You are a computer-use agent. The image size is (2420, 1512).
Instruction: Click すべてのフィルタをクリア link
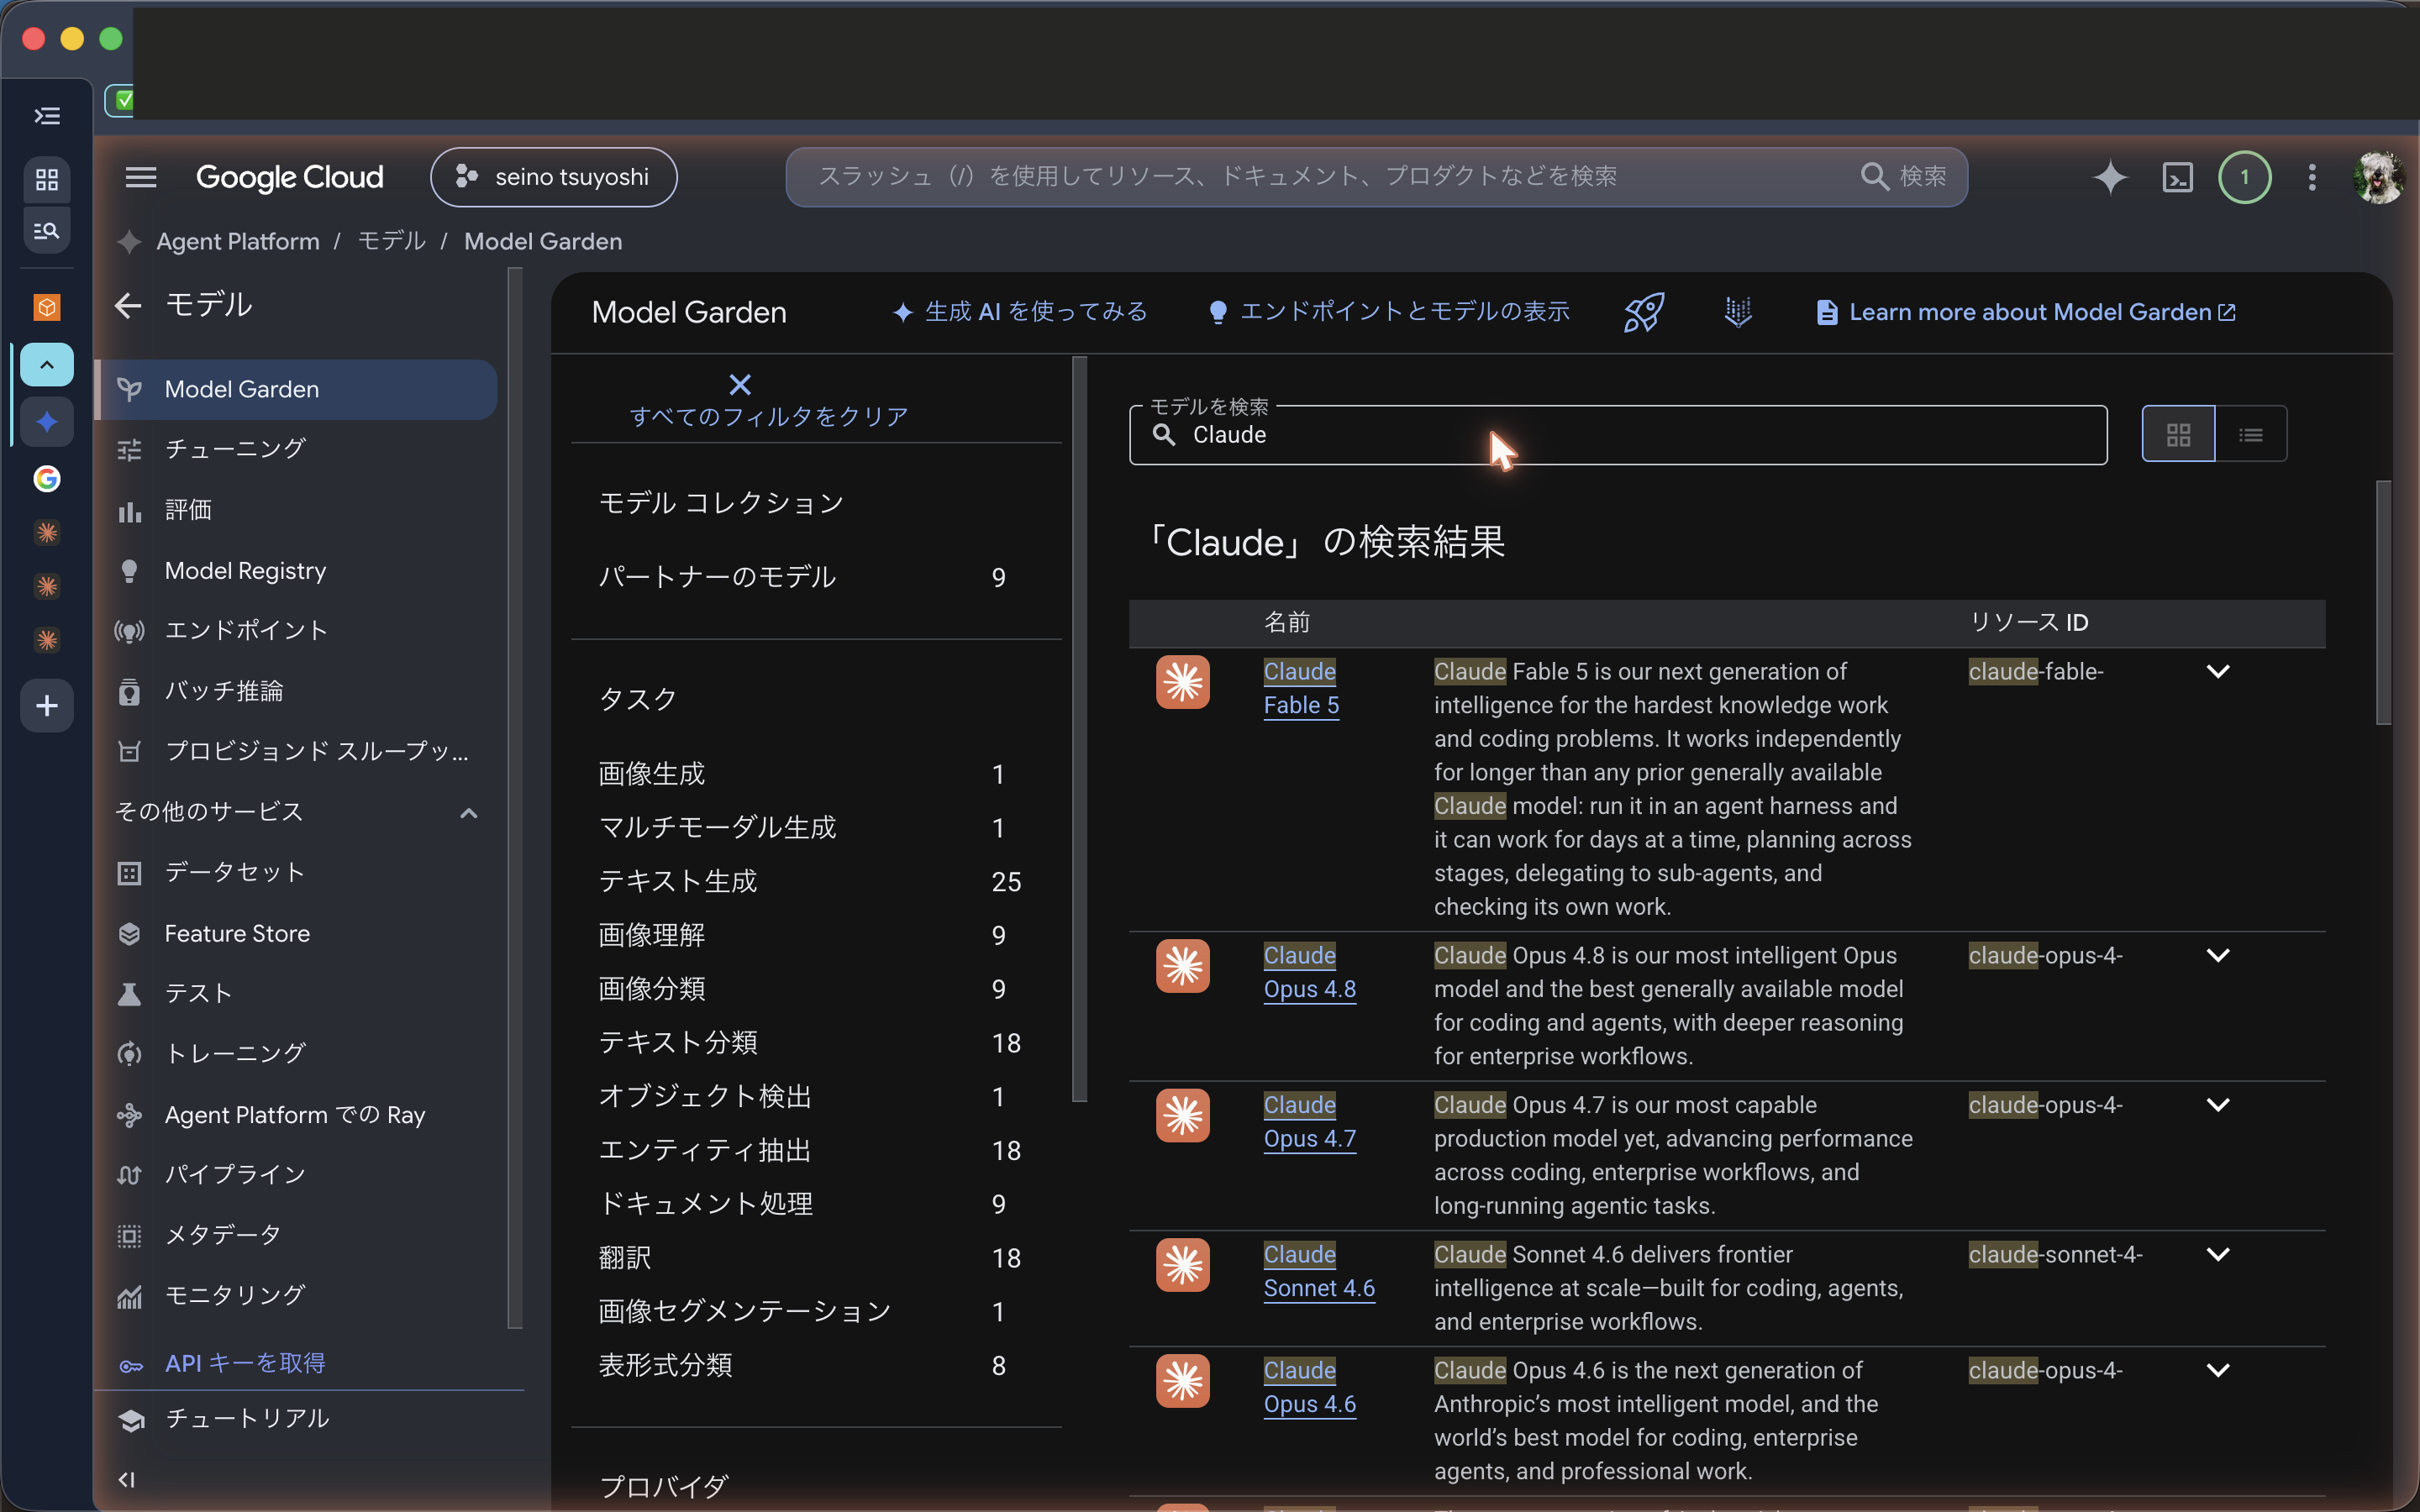[769, 416]
